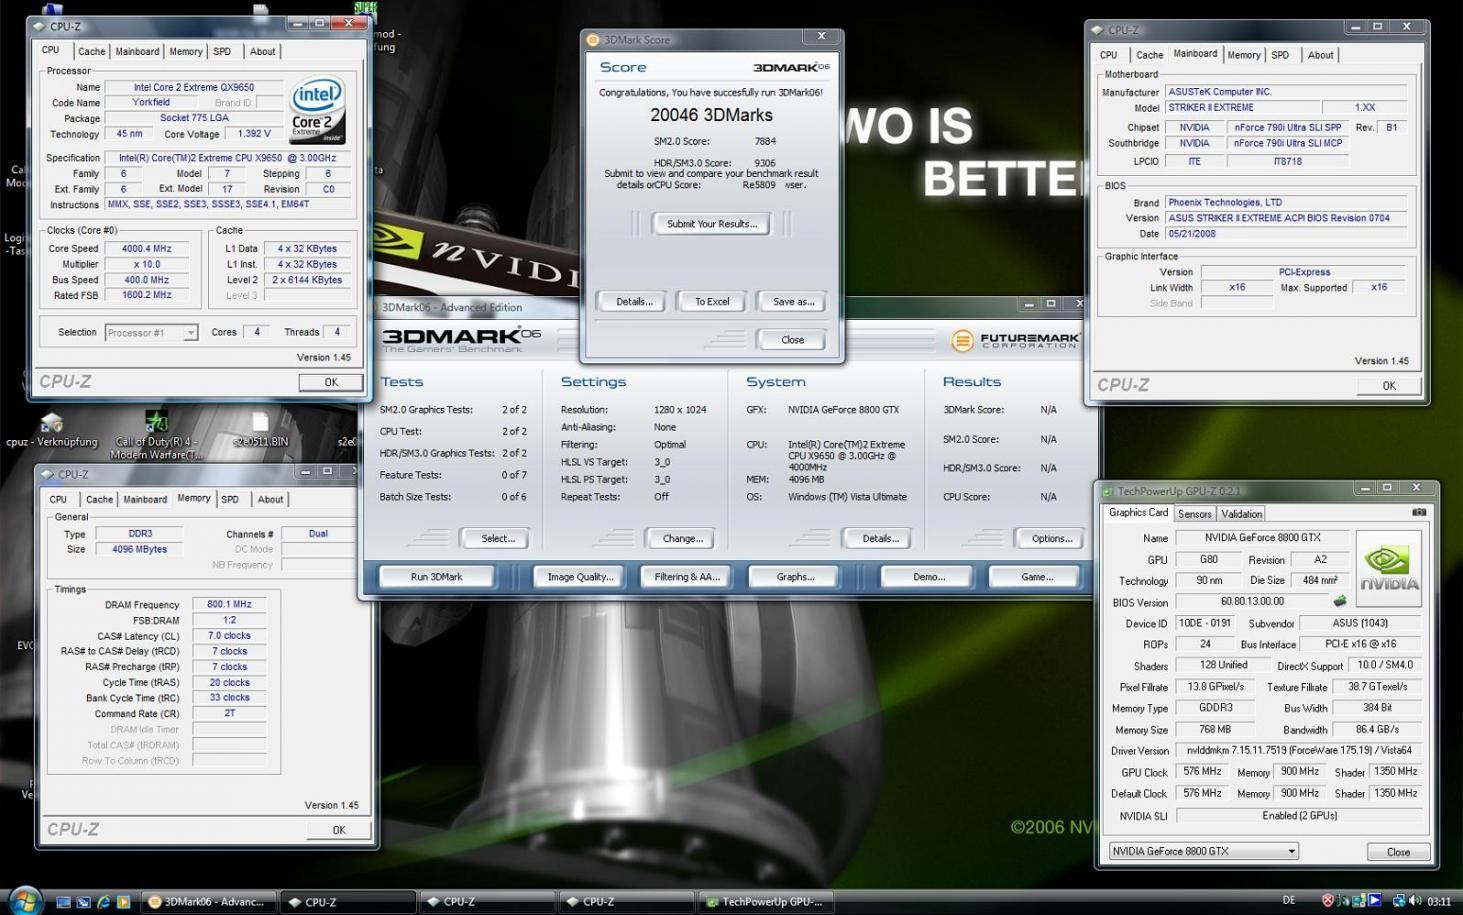Image resolution: width=1463 pixels, height=915 pixels.
Task: Click the Futuremark logo in the 3DMark06 window
Action: pos(1015,340)
